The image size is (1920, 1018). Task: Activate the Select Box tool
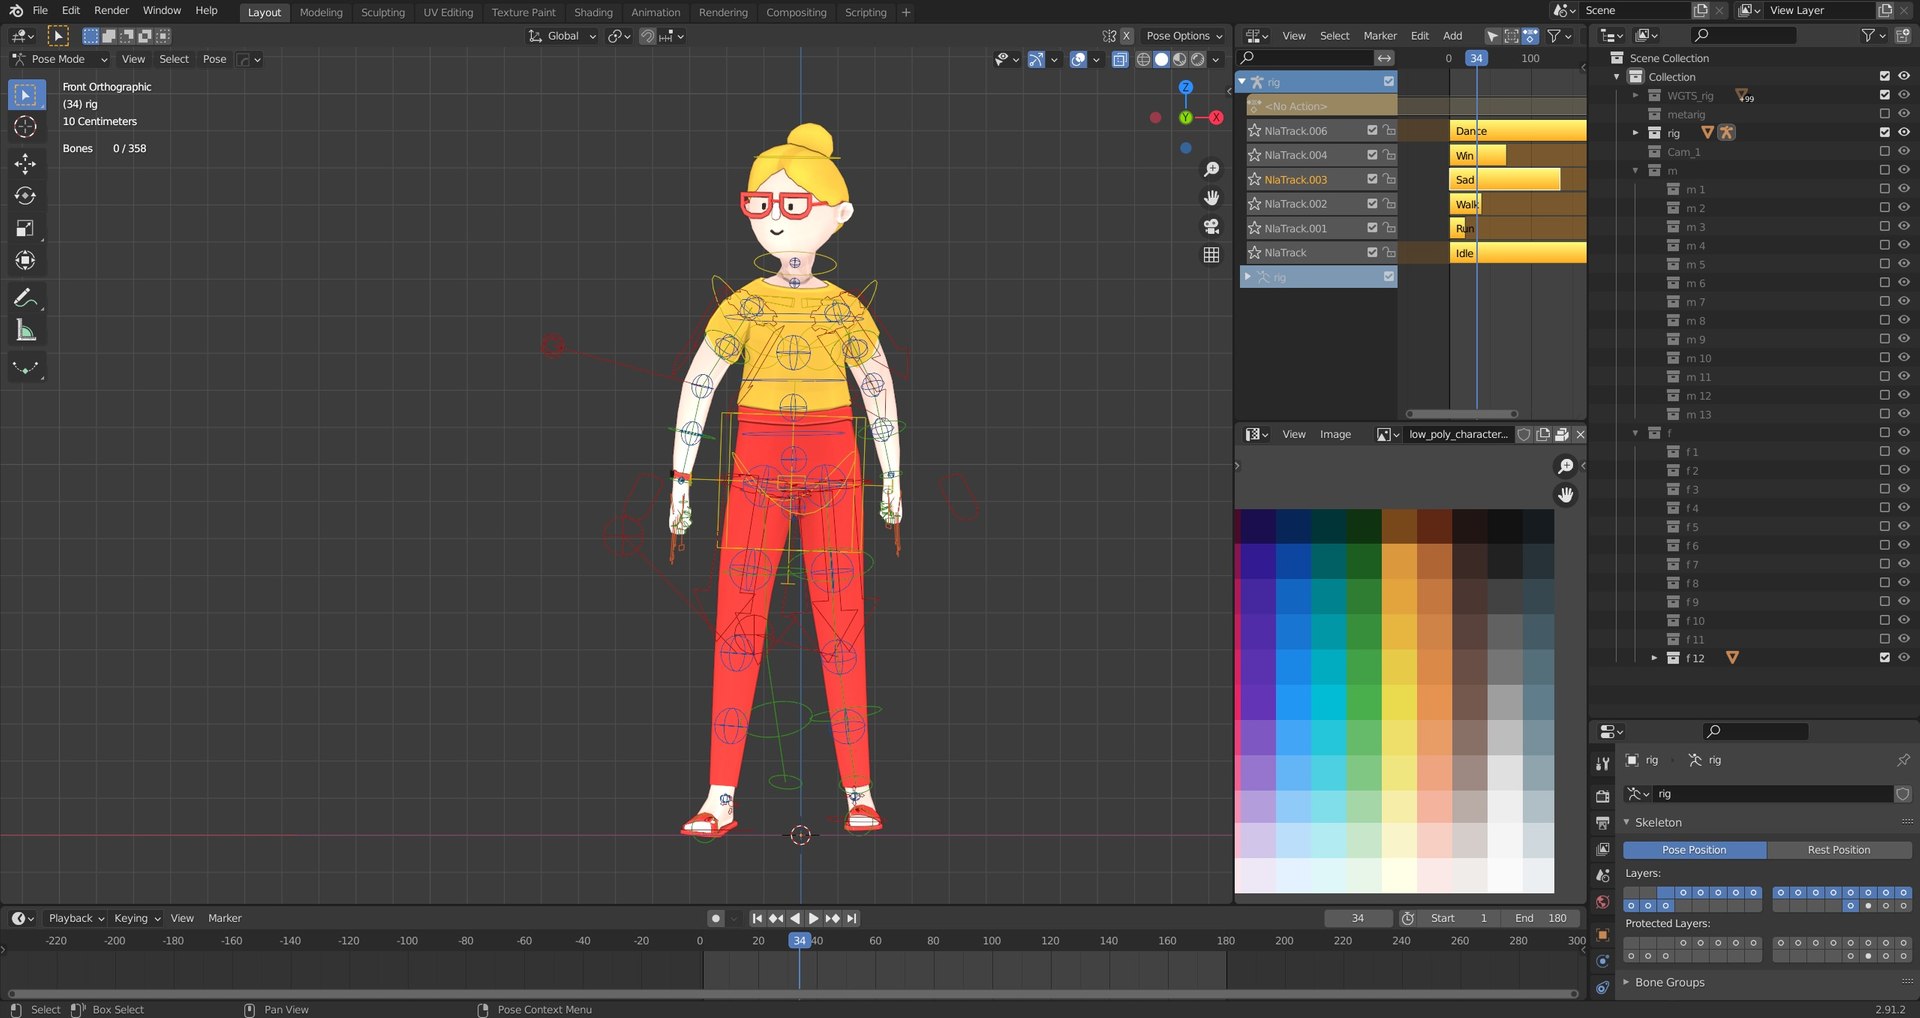coord(25,95)
